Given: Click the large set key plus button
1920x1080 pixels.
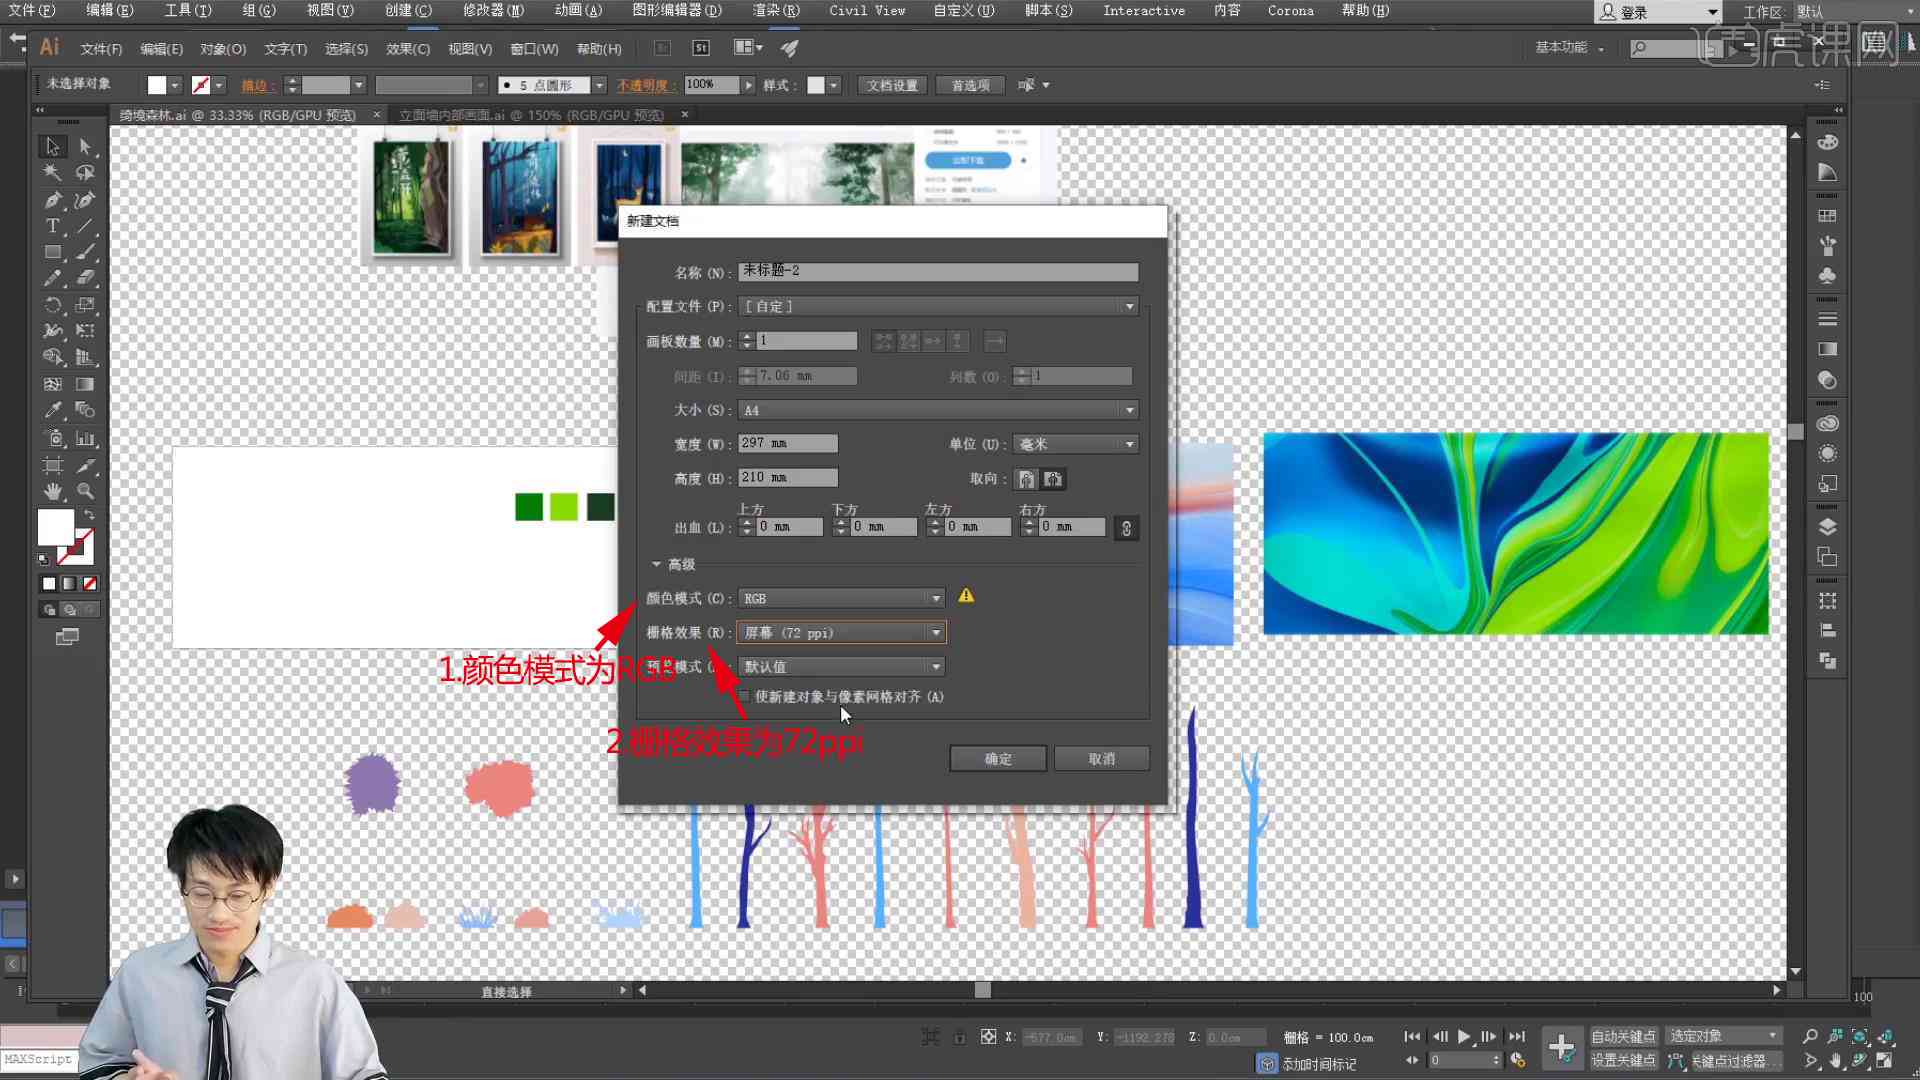Looking at the screenshot, I should (x=1561, y=1048).
